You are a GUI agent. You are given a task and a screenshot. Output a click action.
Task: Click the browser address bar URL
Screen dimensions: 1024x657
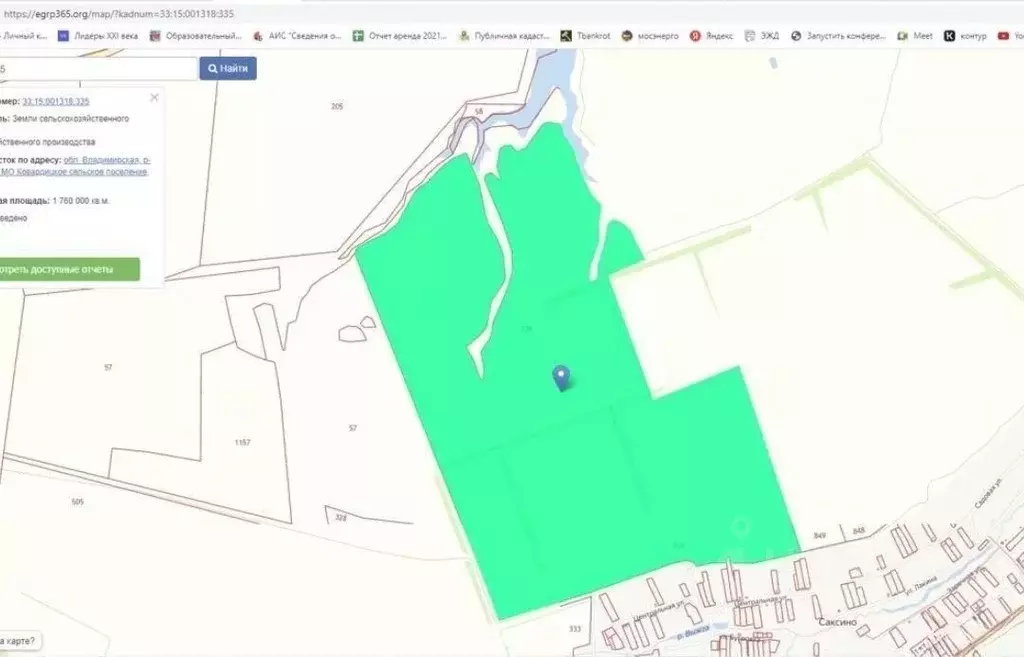tap(119, 14)
